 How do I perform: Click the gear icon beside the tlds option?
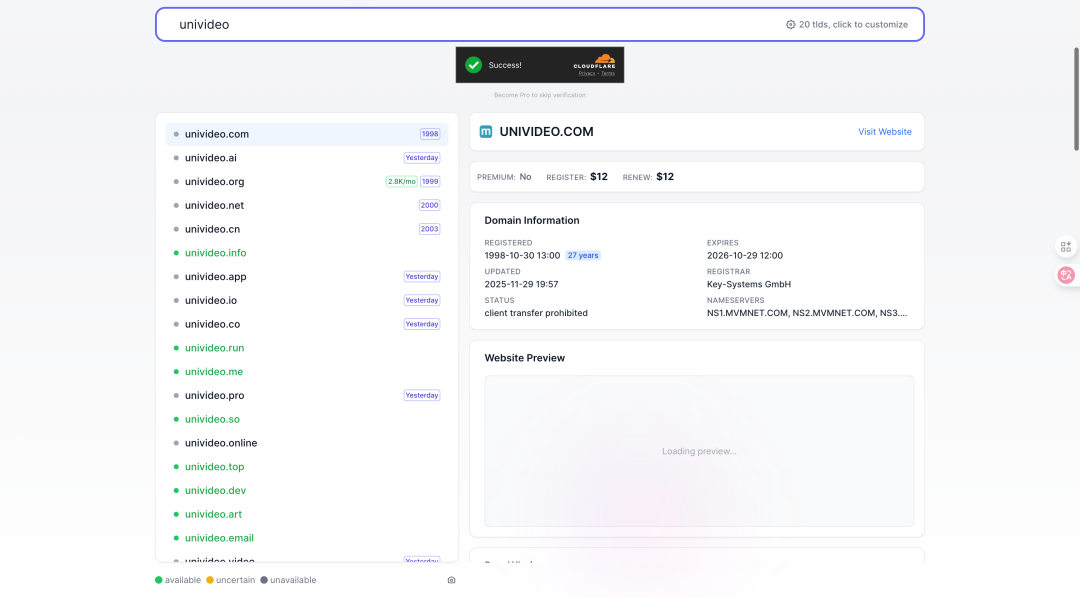[790, 24]
